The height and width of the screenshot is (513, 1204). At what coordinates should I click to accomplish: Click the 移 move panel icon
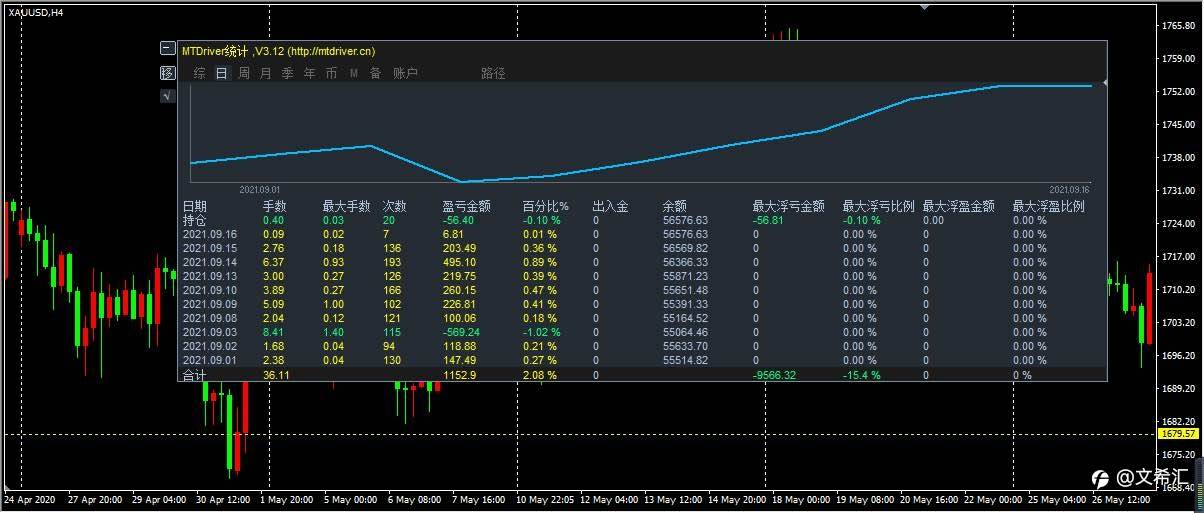pyautogui.click(x=167, y=73)
